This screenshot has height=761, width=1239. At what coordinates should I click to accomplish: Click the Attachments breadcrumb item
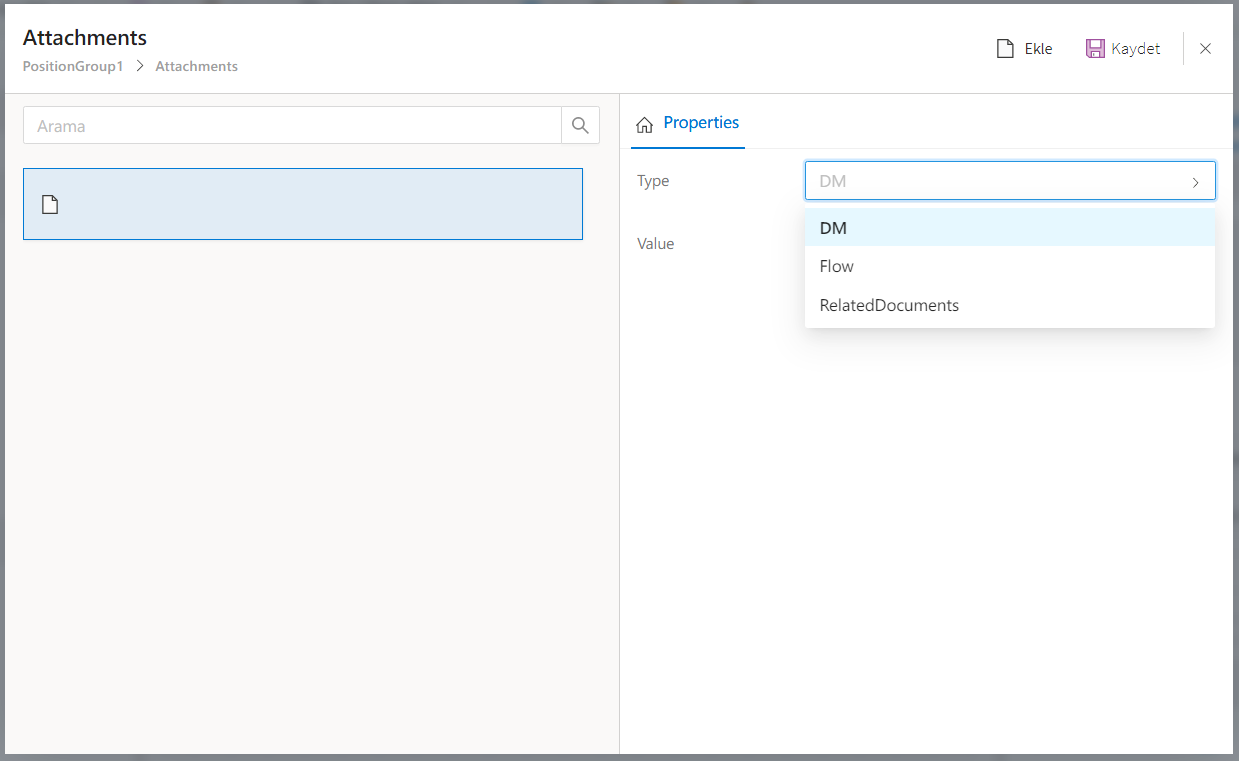tap(196, 67)
